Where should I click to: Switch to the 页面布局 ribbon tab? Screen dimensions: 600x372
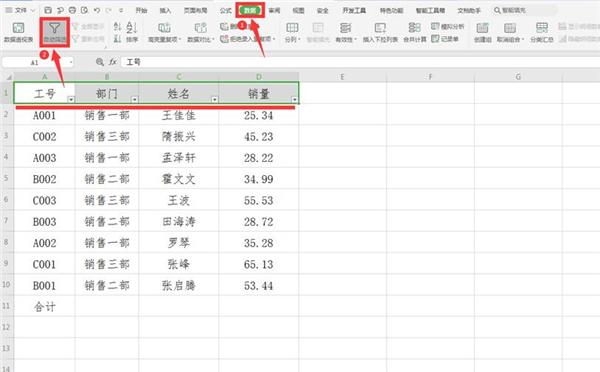tap(196, 10)
